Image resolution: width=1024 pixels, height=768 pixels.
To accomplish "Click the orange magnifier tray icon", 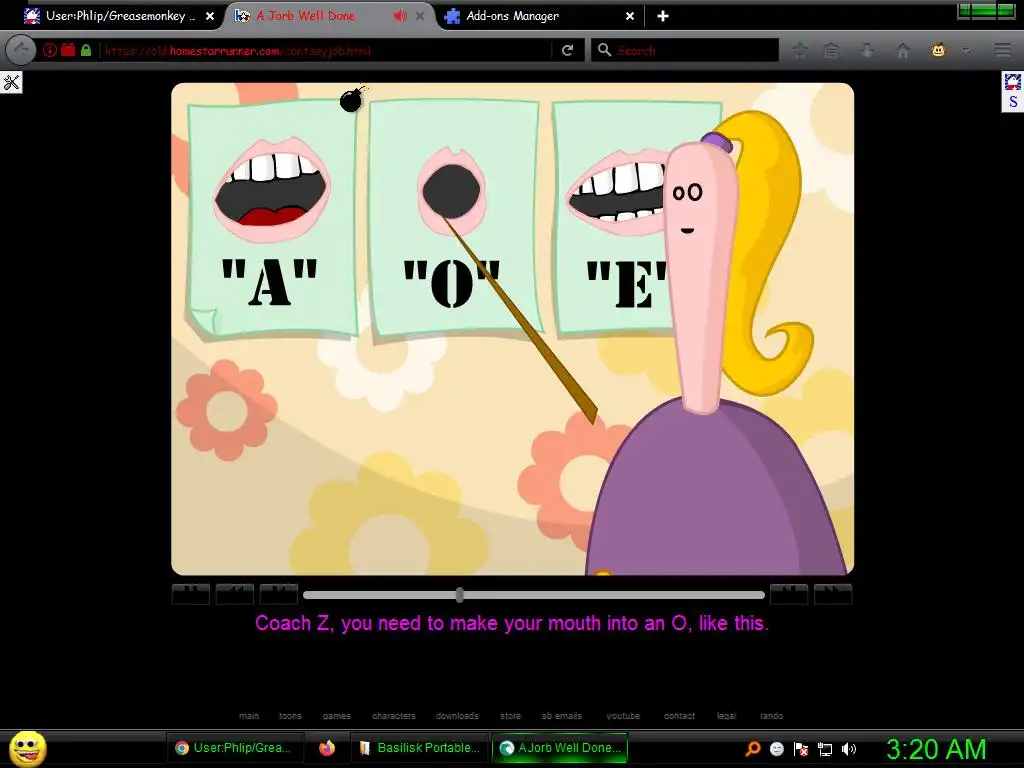I will (x=753, y=749).
